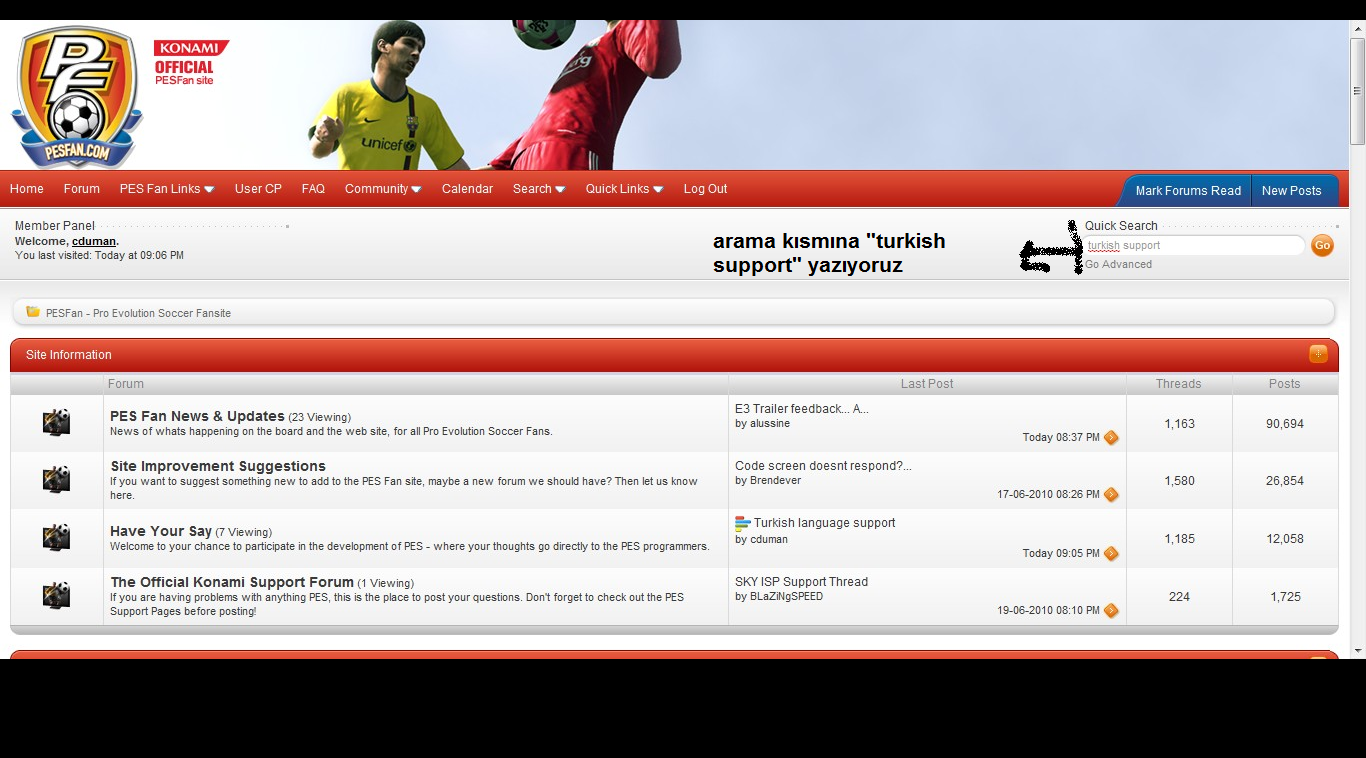Log Out of the forum

click(x=705, y=188)
